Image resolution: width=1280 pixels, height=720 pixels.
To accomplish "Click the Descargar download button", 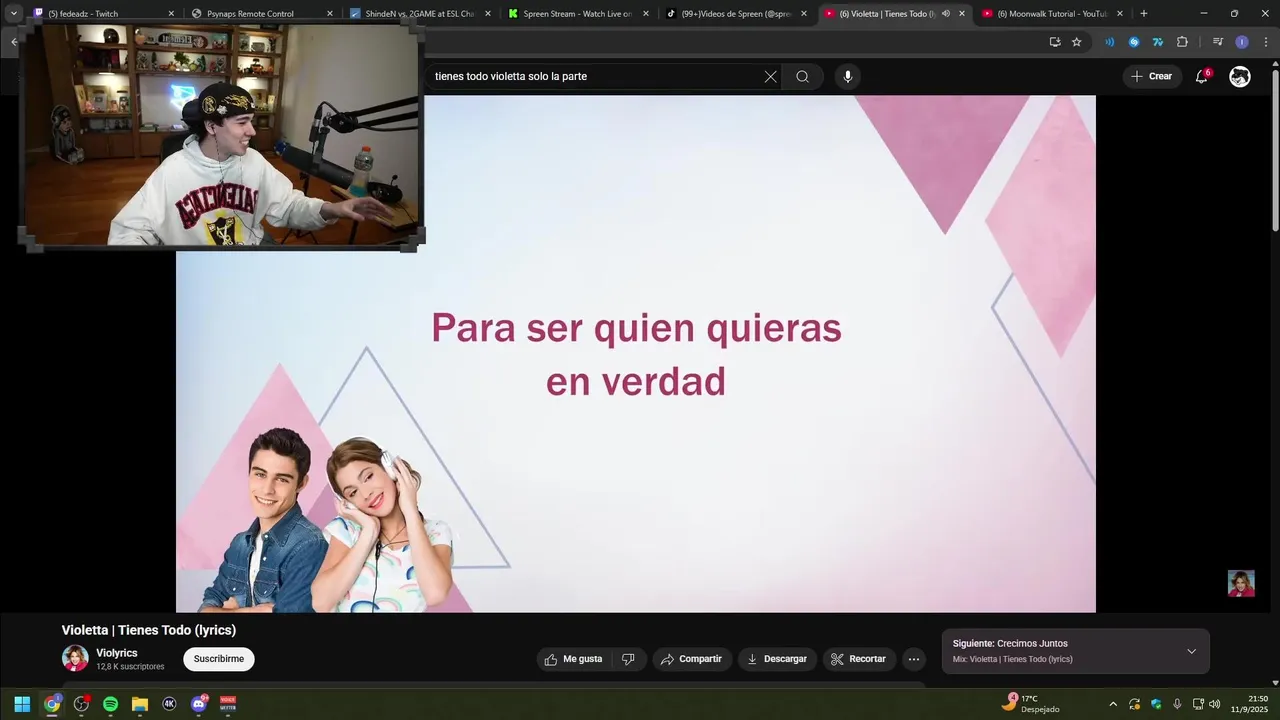I will coord(777,659).
